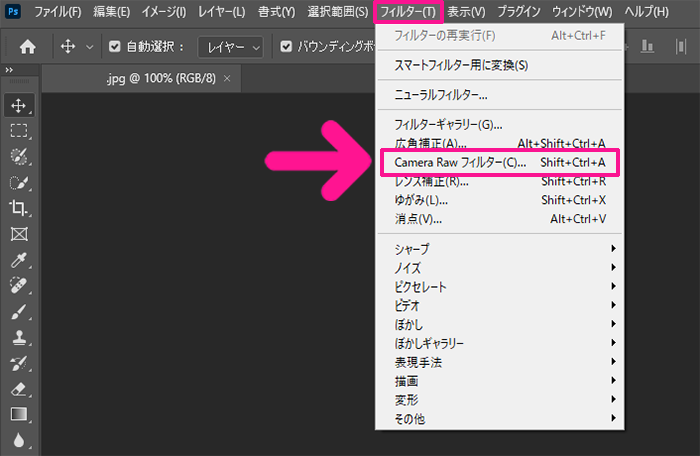Select the History Brush tool
700x456 pixels.
[x=18, y=364]
